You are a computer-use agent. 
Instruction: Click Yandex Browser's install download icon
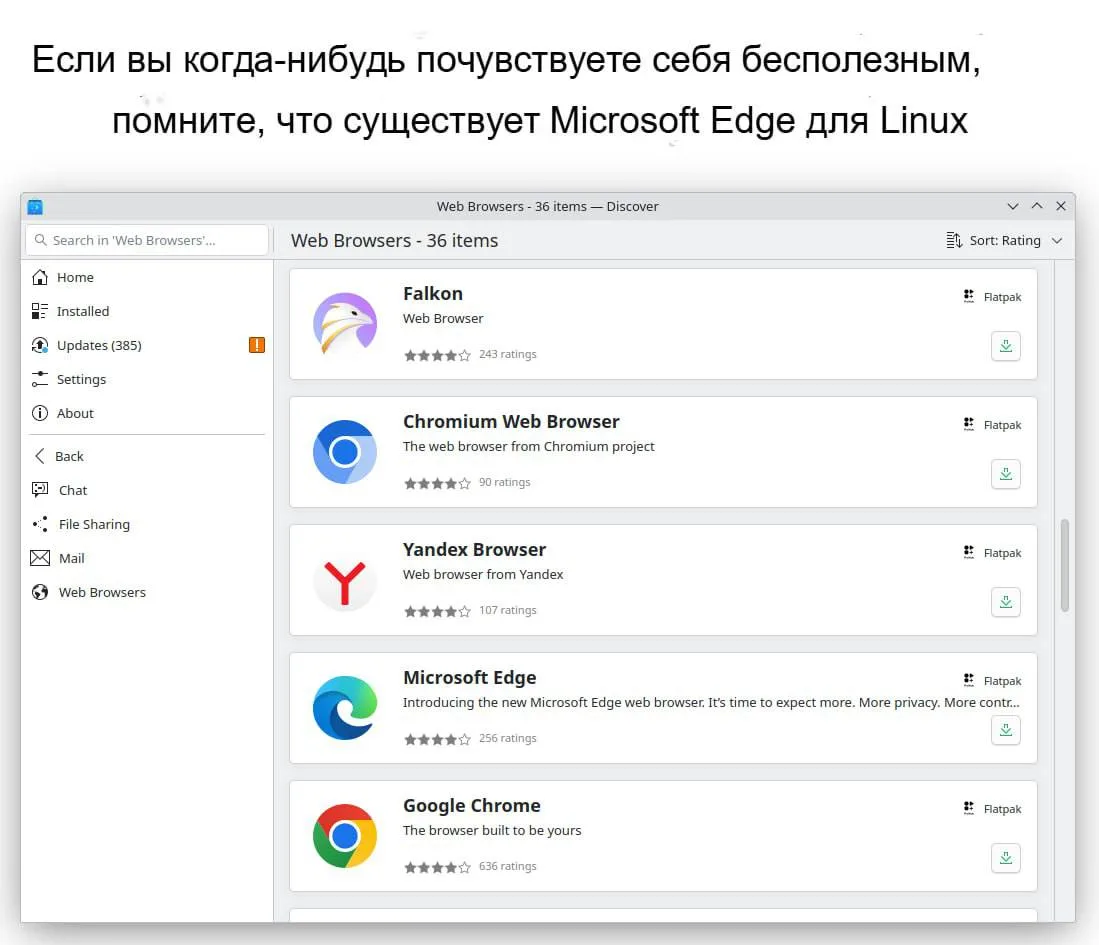[x=1005, y=602]
